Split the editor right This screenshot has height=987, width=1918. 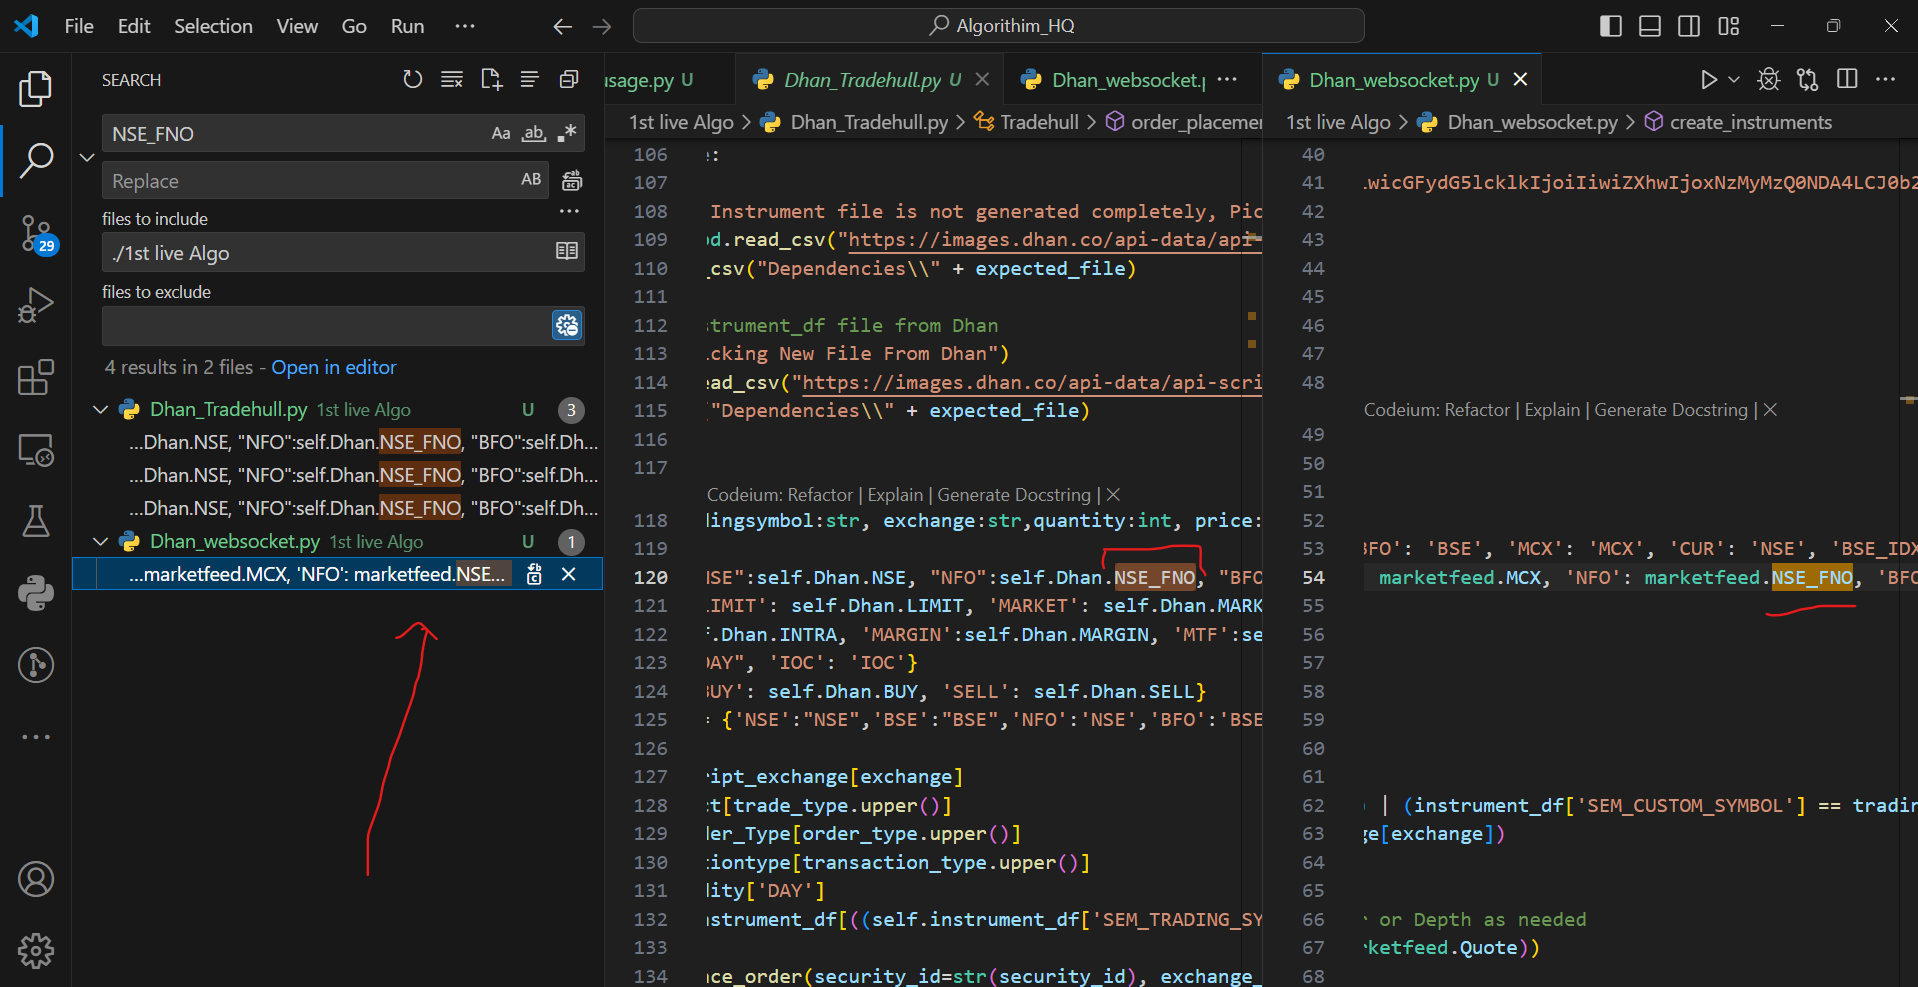1847,79
